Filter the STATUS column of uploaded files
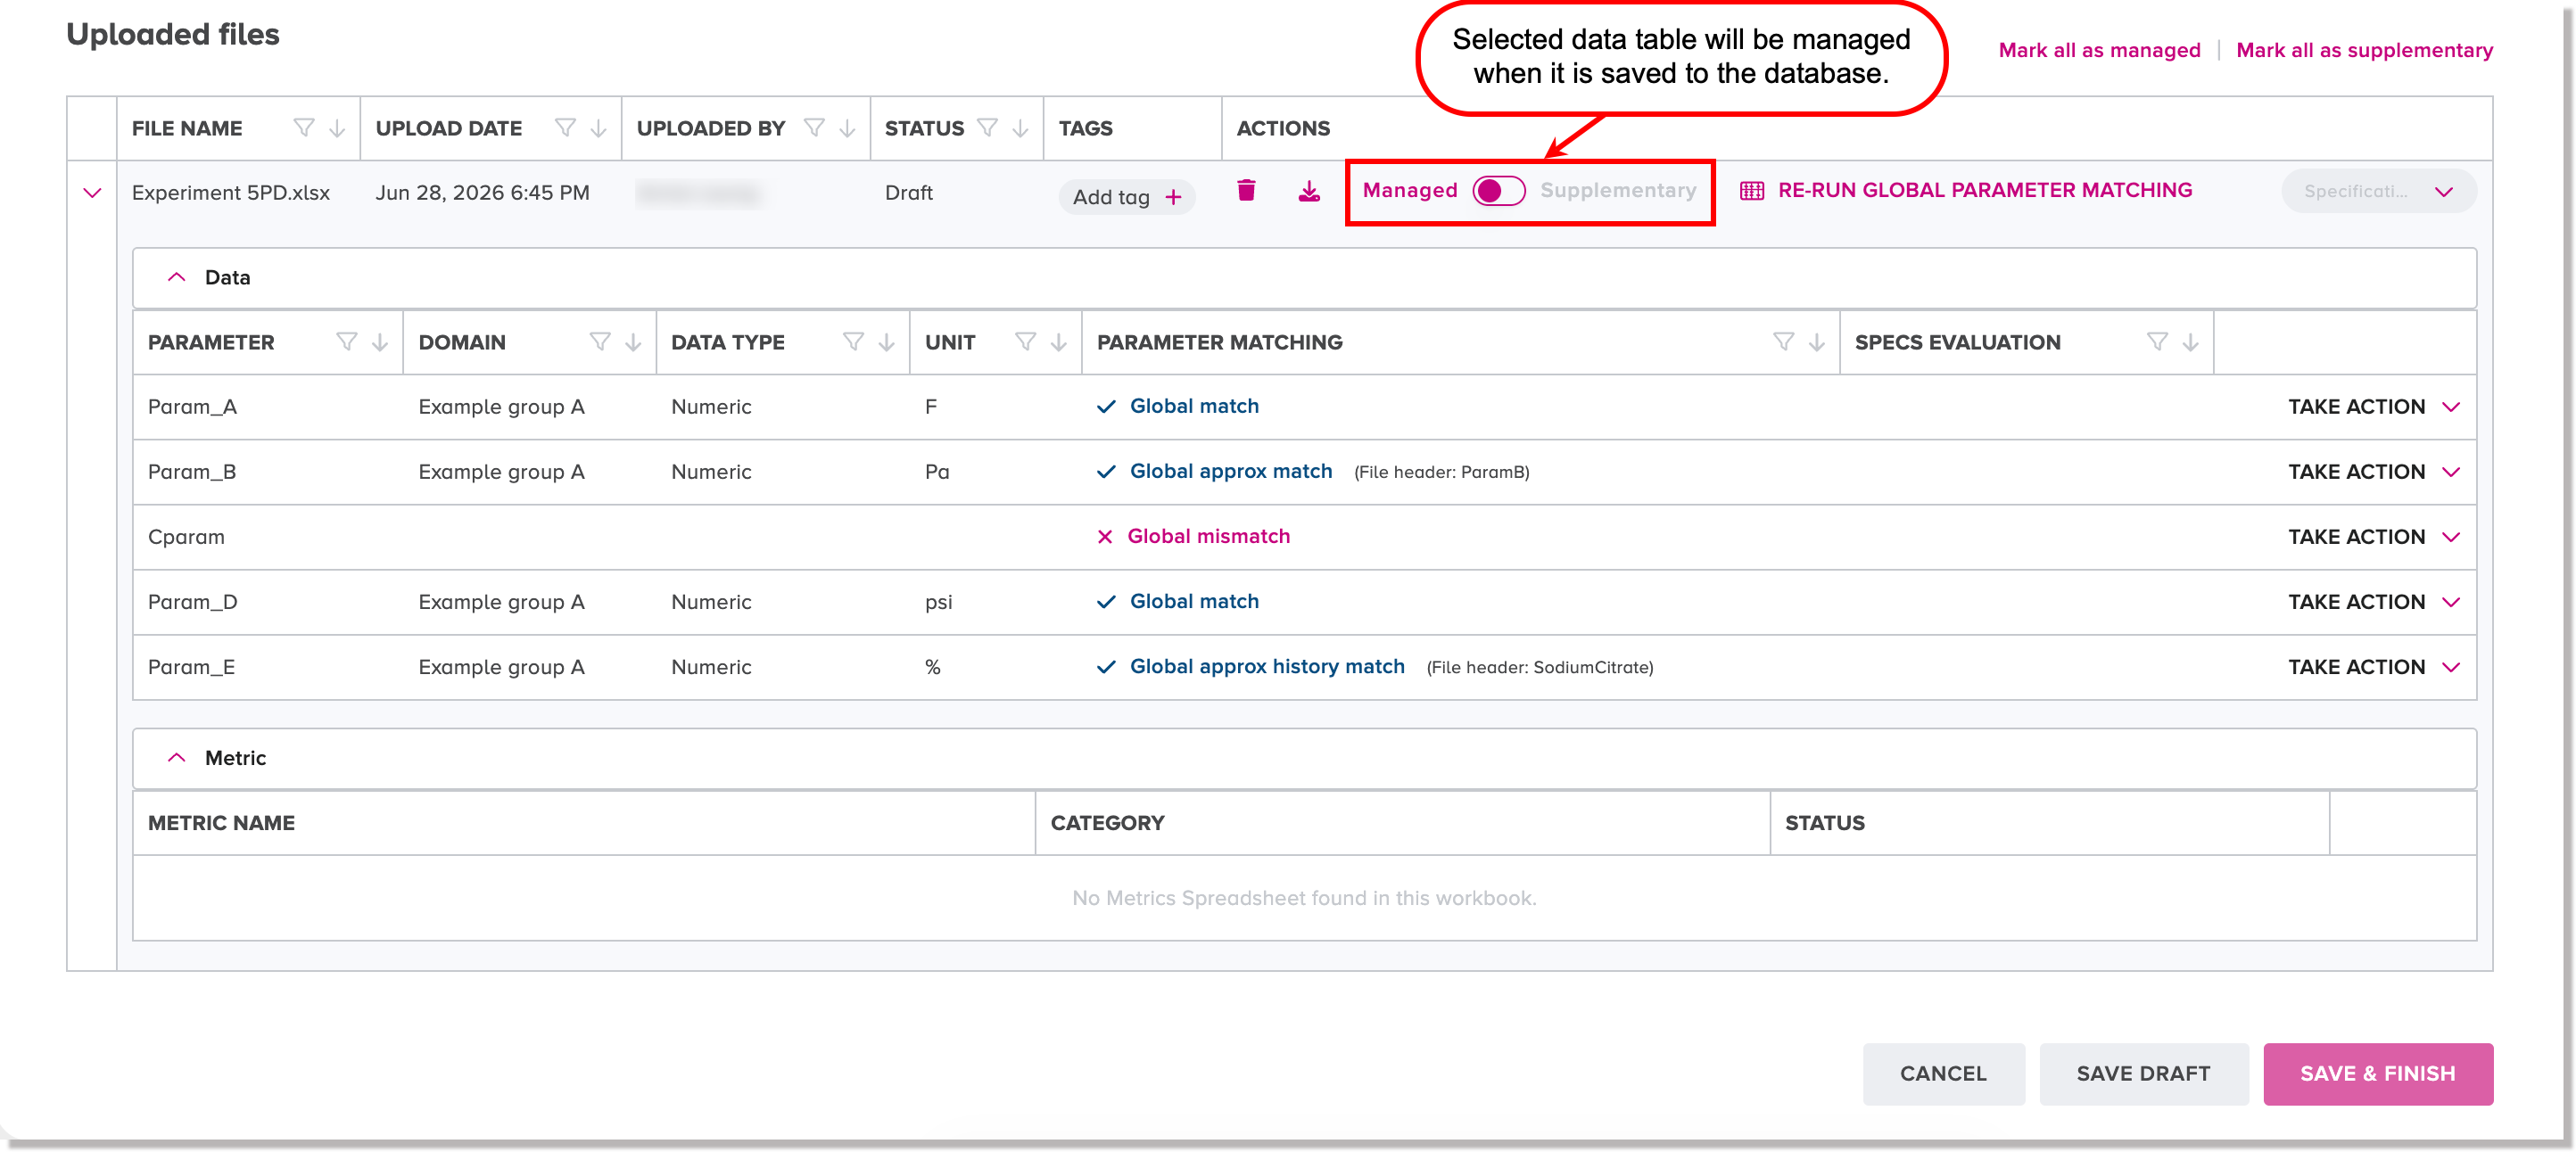 pos(987,128)
